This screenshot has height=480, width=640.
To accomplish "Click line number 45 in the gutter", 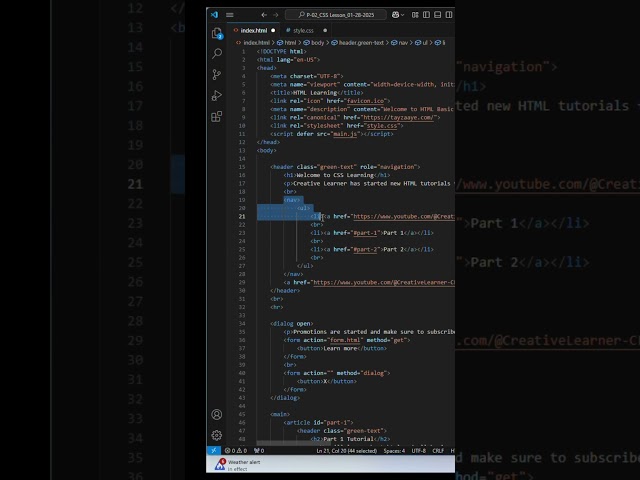I will 242,414.
